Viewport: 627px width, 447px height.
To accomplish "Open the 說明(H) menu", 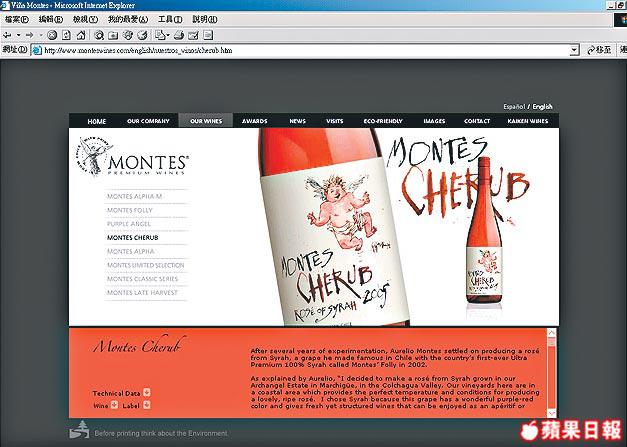I will (x=205, y=19).
